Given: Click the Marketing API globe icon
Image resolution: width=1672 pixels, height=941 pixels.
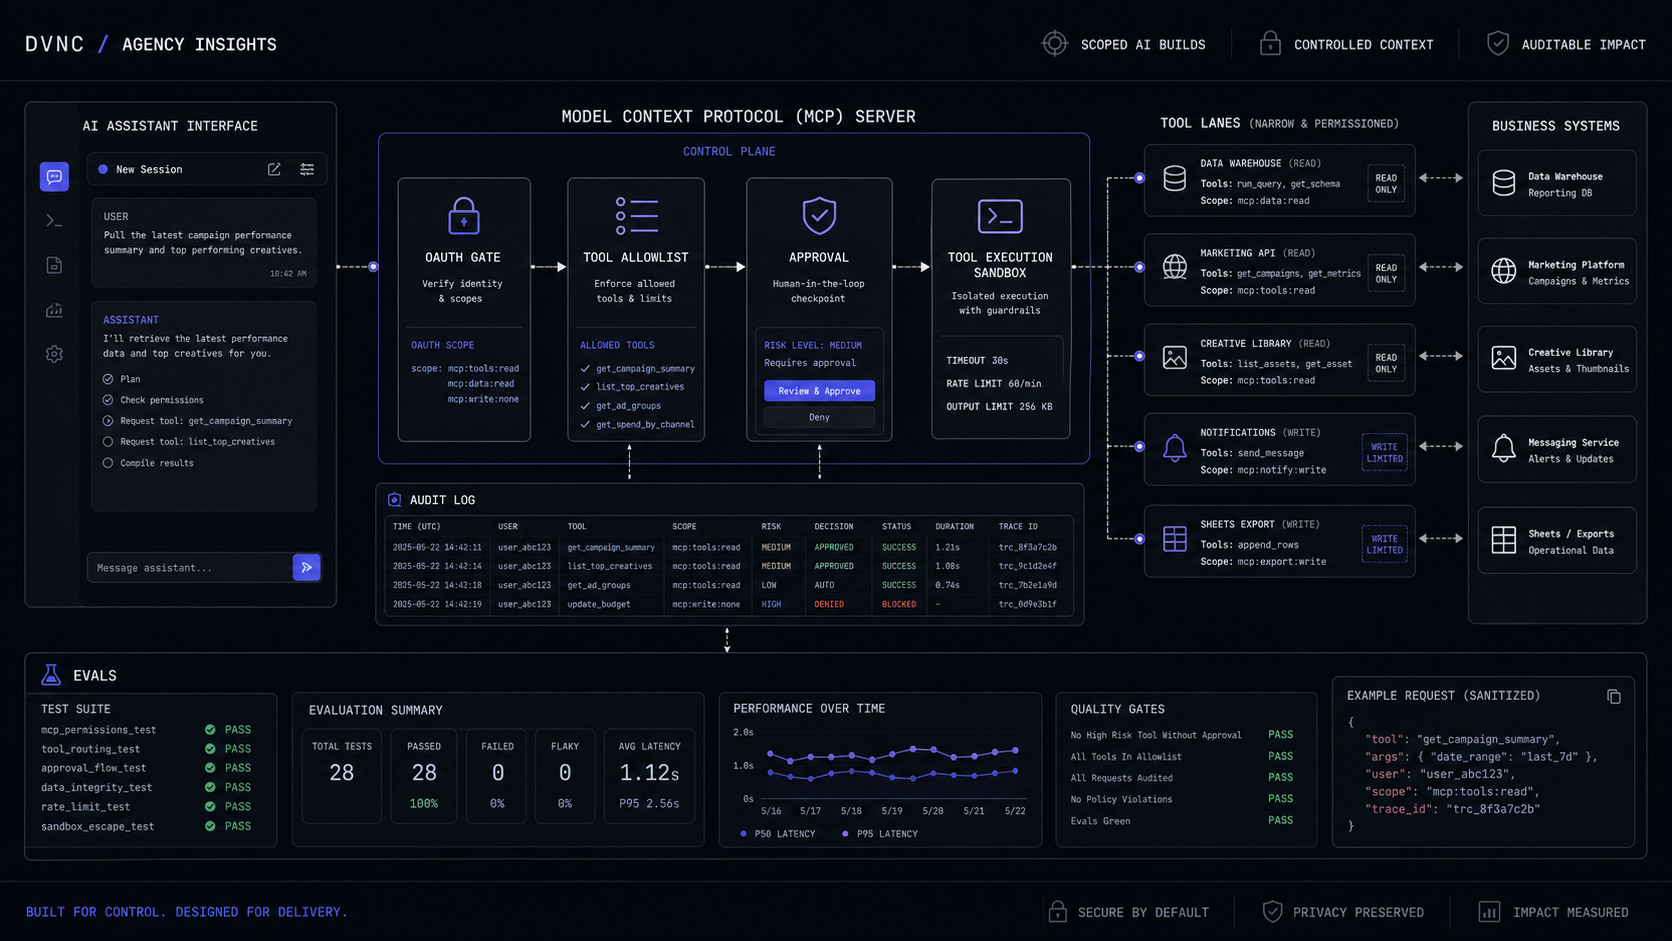Looking at the screenshot, I should (x=1175, y=267).
